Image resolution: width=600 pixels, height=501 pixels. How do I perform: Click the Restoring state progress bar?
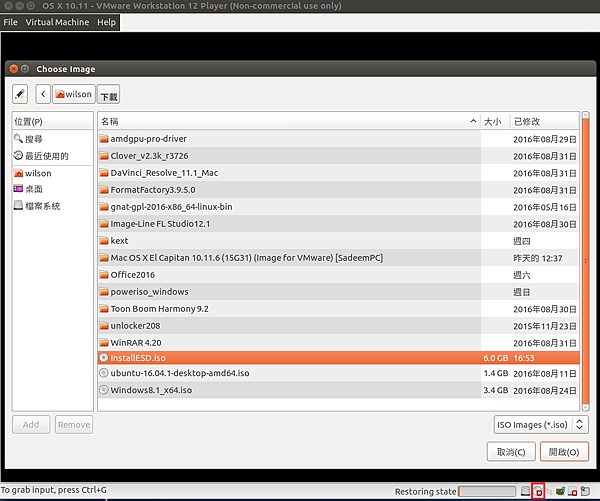[x=487, y=491]
